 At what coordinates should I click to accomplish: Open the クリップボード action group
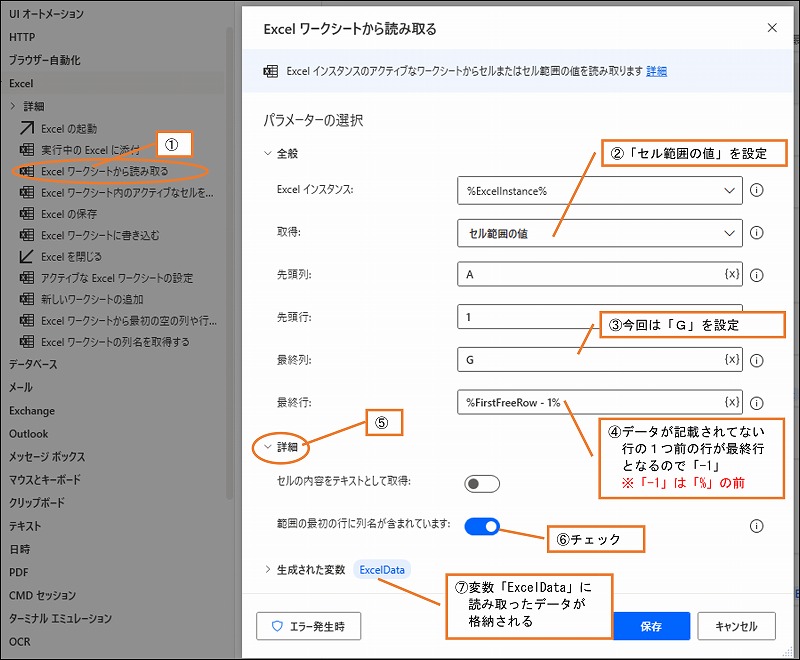point(37,502)
